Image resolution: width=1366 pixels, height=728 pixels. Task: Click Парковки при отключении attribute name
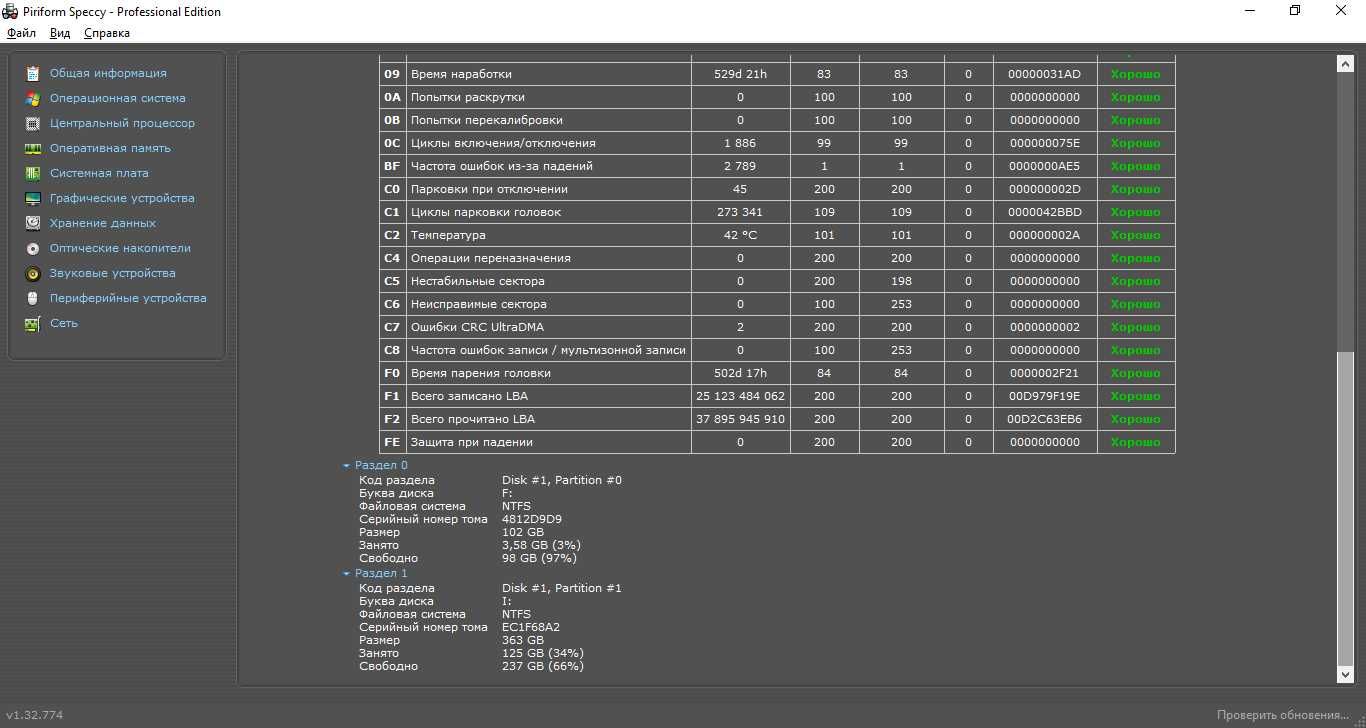tap(489, 189)
